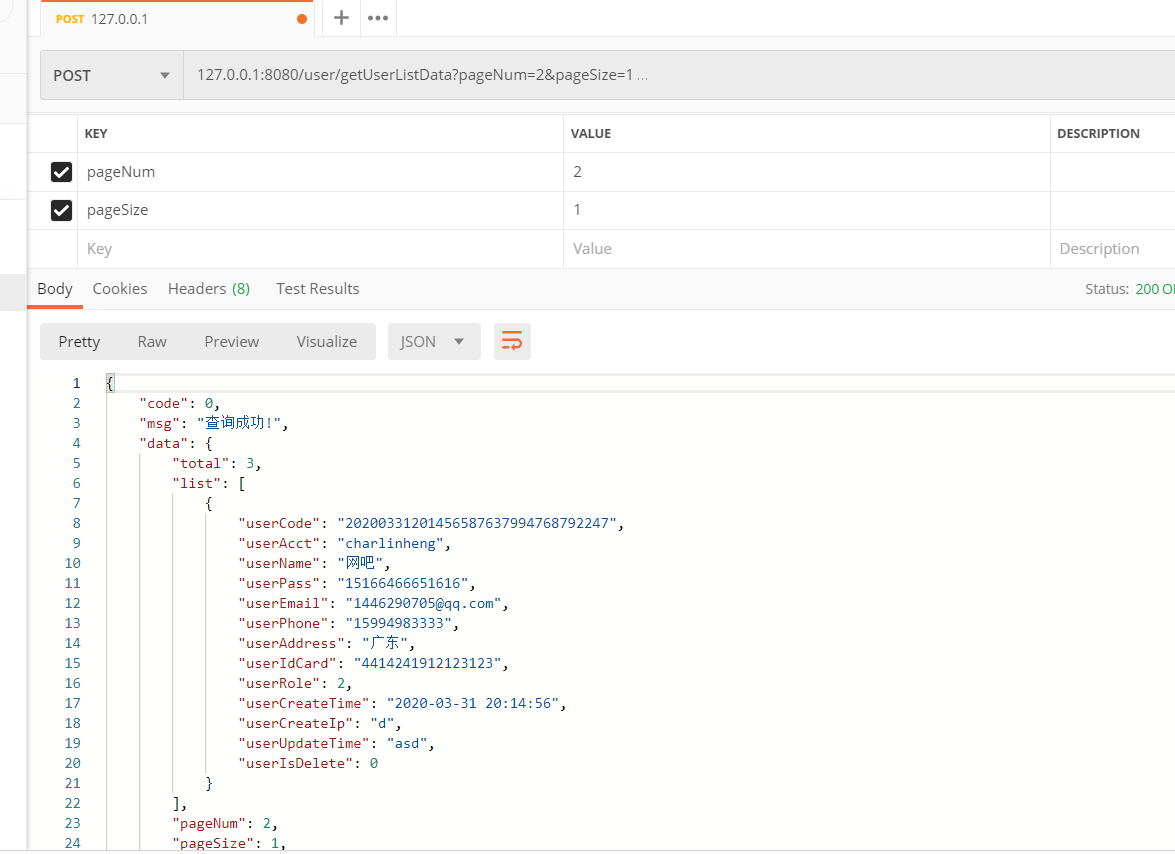Open a new request tab with plus icon
Image resolution: width=1175 pixels, height=854 pixels.
[341, 18]
